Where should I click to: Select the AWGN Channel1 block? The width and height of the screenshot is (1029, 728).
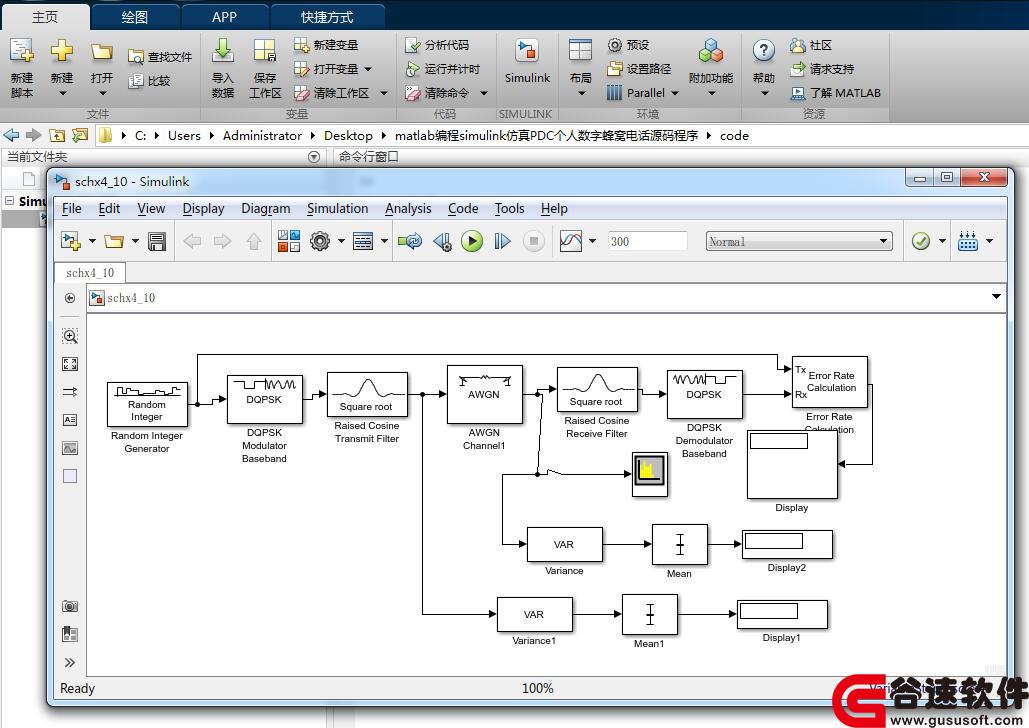pos(484,394)
